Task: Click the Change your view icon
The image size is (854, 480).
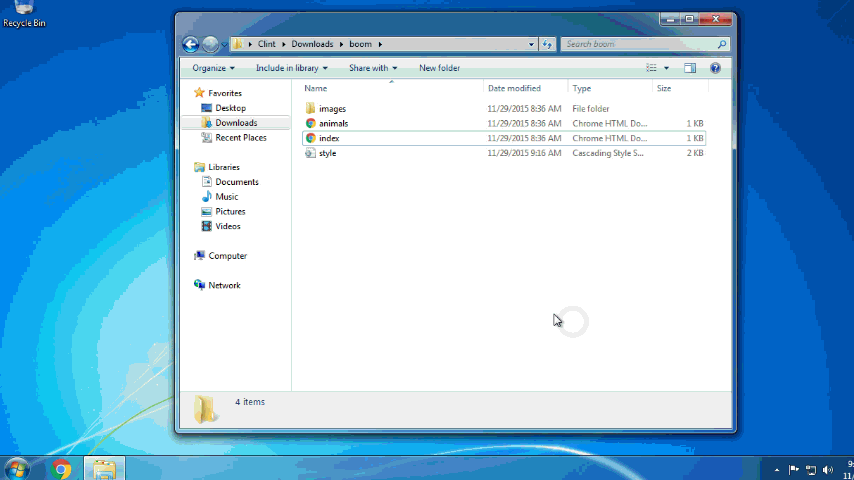Action: pos(651,68)
